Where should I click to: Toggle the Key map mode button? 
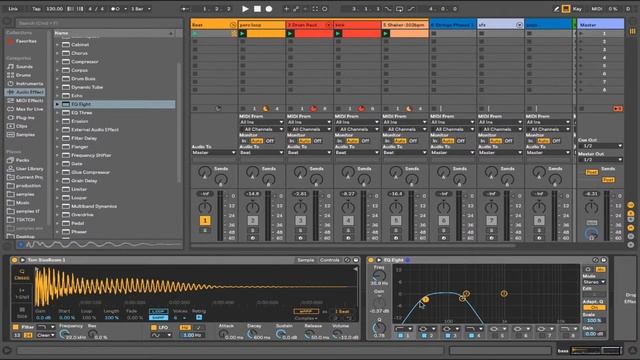click(577, 9)
